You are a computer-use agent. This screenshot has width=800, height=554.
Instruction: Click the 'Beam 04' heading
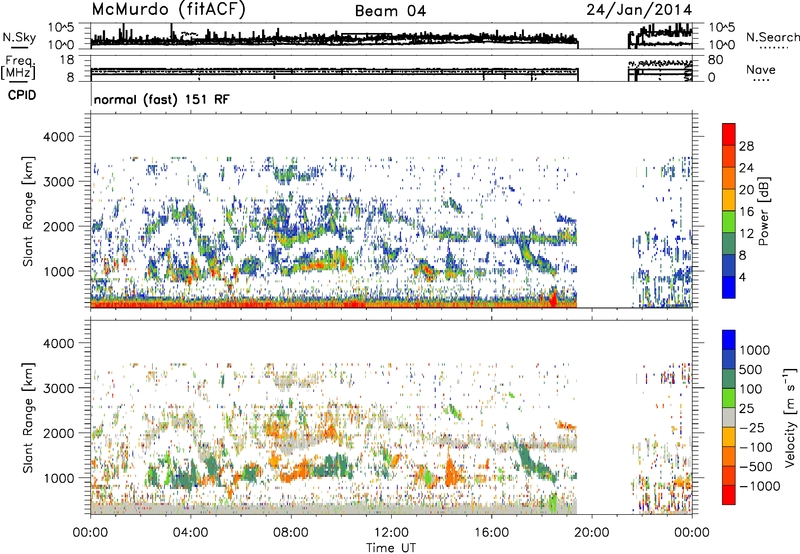click(390, 11)
